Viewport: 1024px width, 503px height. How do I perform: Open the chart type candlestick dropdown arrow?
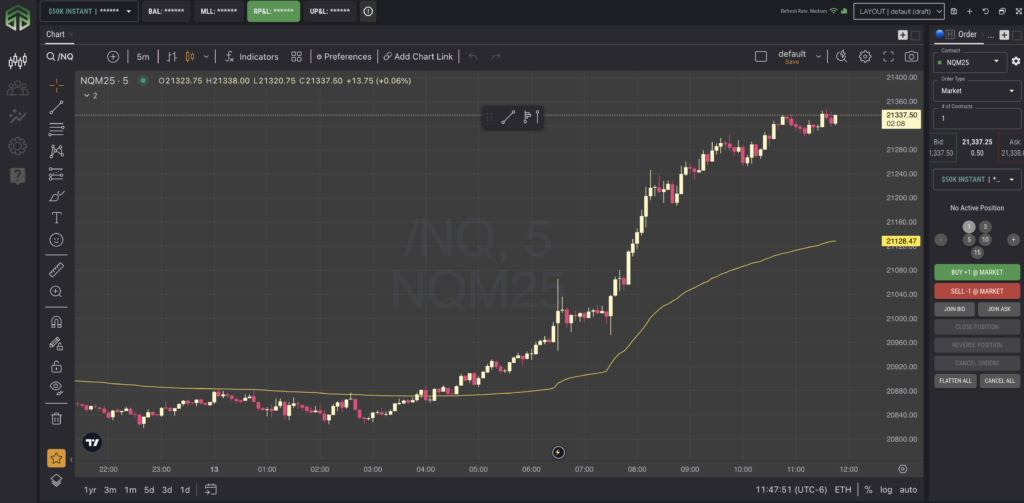(x=206, y=57)
